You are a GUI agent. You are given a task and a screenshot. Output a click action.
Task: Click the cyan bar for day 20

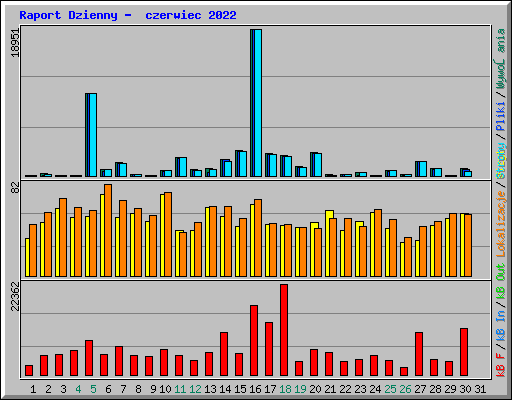[318, 165]
